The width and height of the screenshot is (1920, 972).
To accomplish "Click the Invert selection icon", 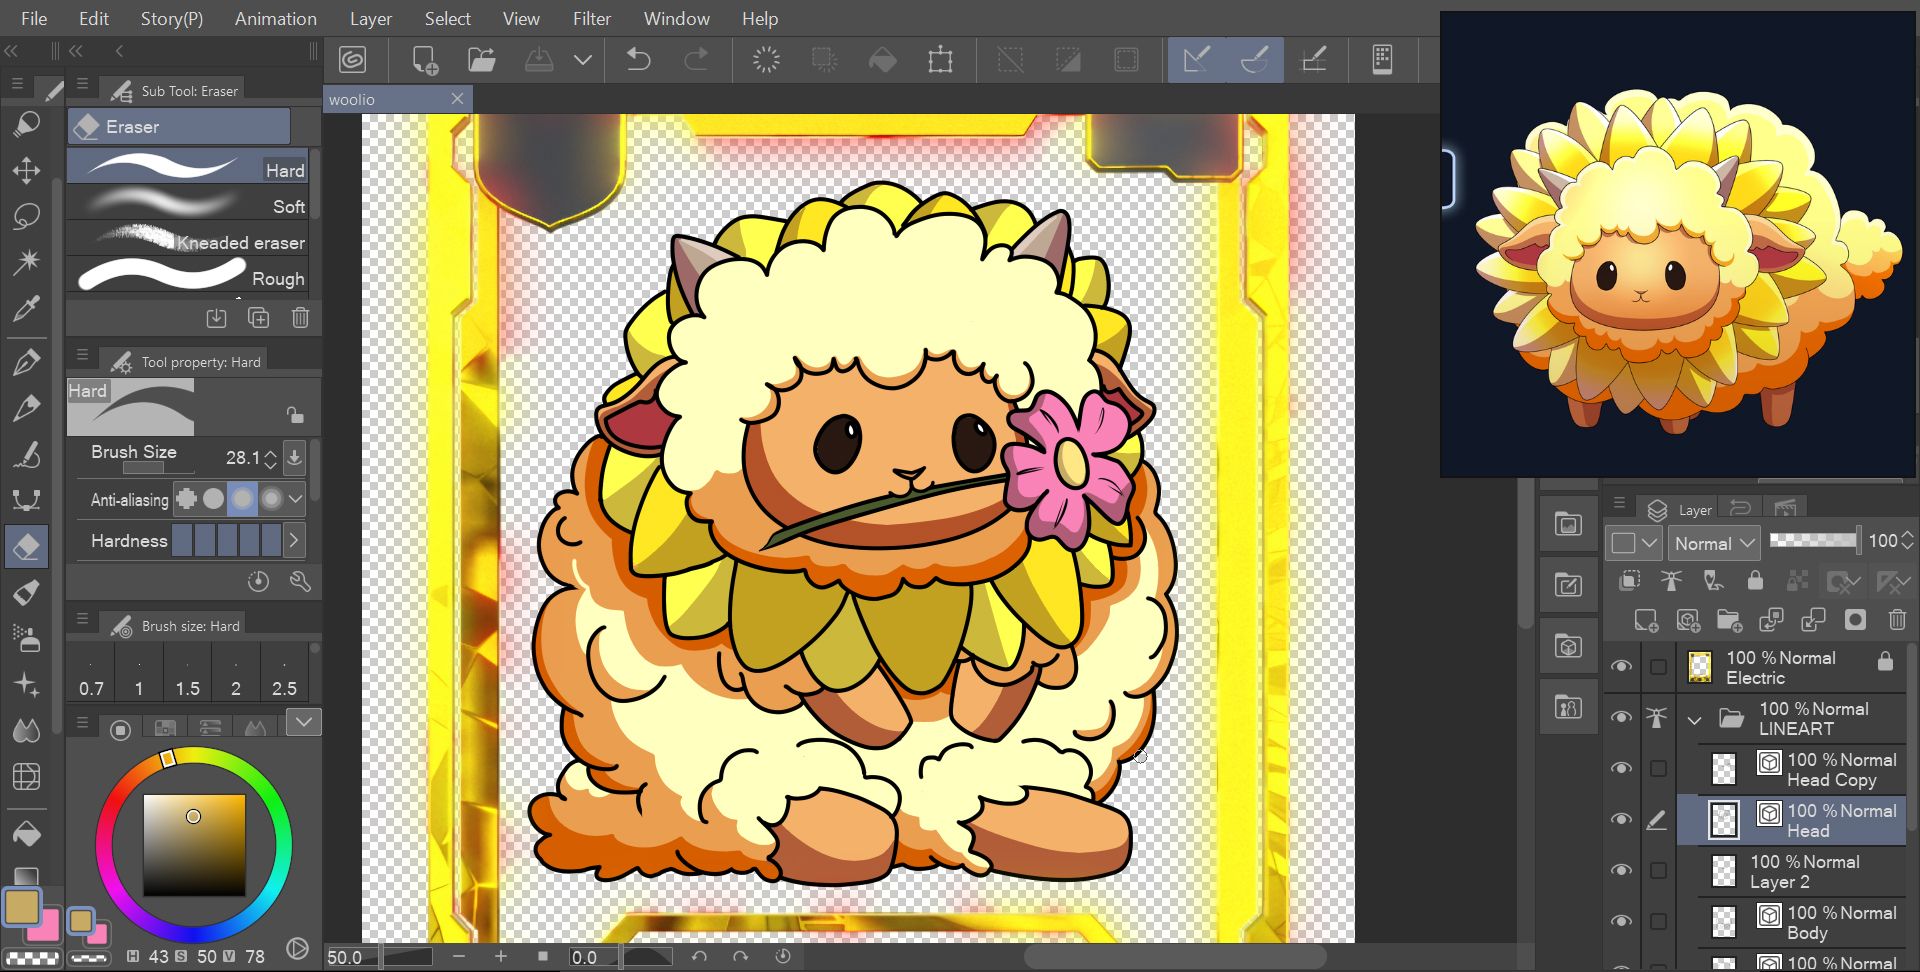I will point(1068,60).
